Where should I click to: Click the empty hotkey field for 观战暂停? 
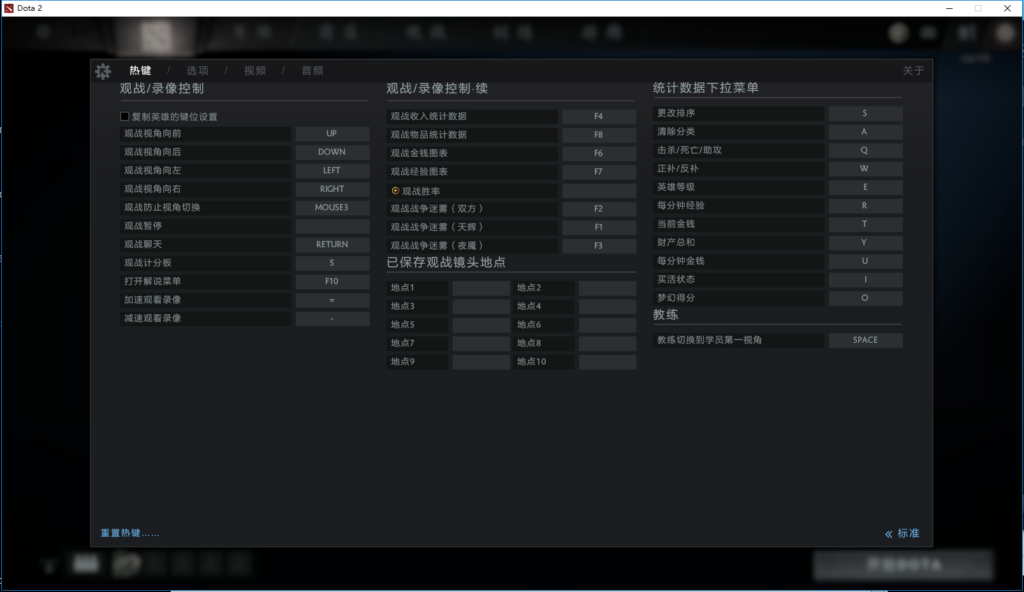coord(334,226)
